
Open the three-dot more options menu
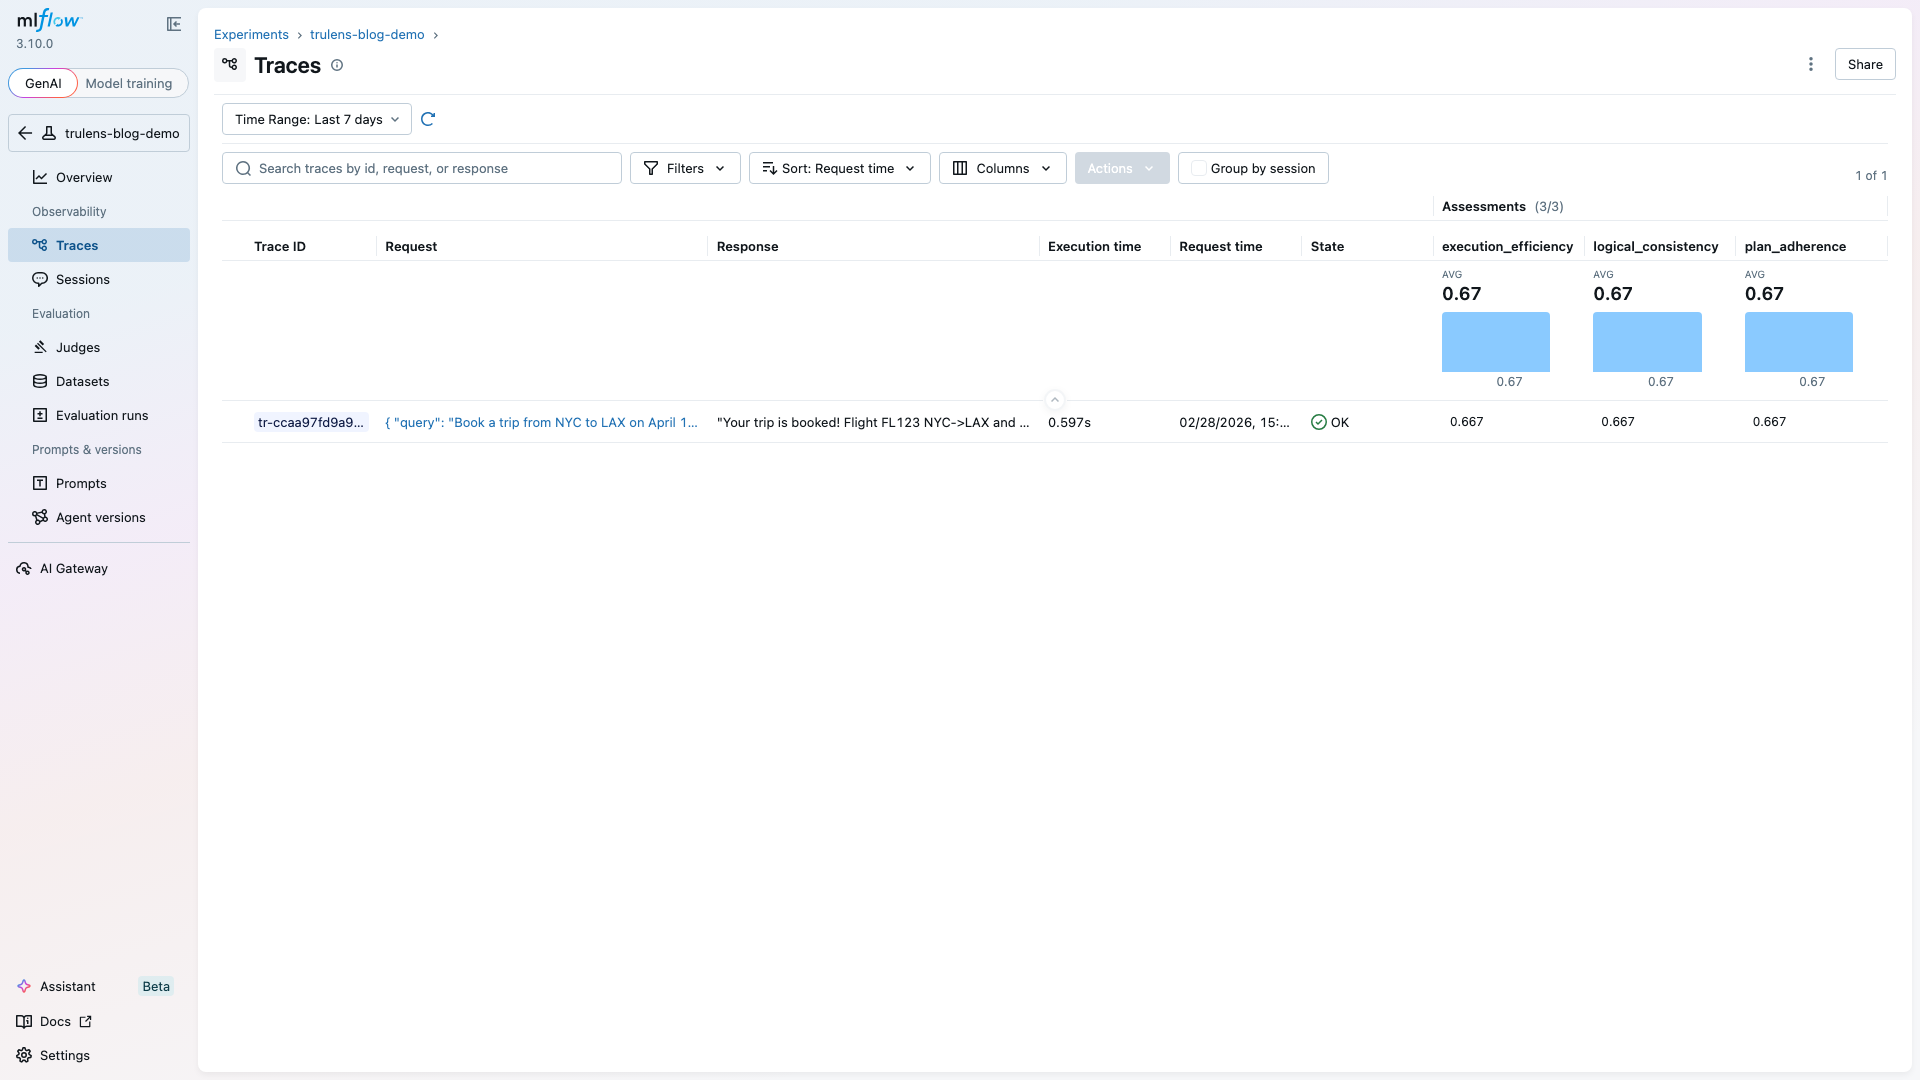1810,64
